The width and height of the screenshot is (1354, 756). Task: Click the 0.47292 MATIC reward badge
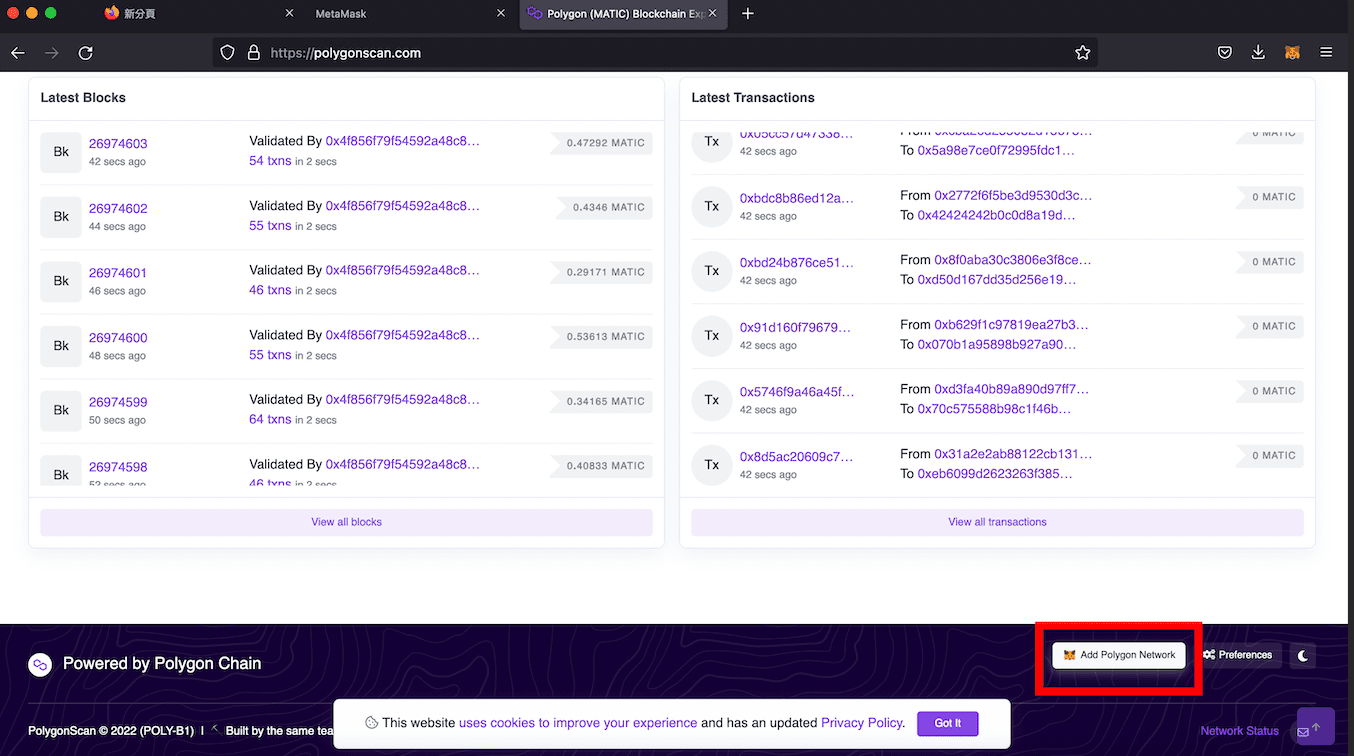tap(602, 143)
